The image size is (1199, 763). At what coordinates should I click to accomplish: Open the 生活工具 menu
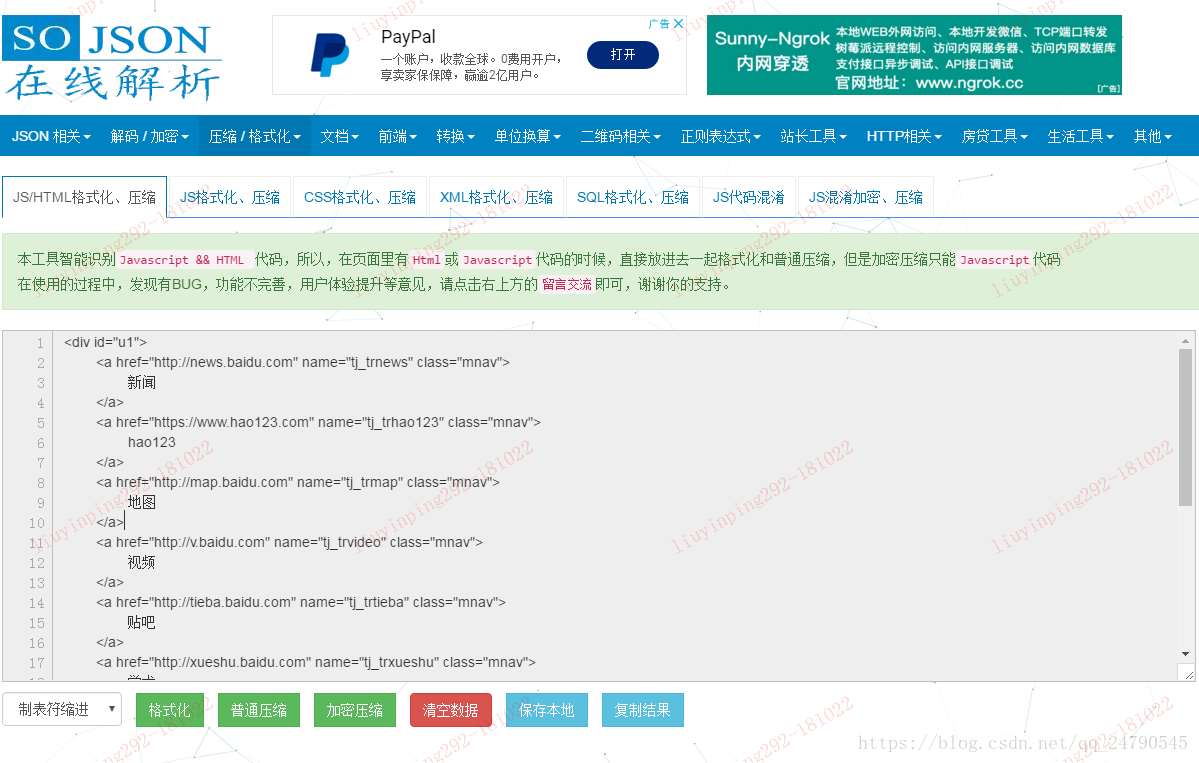pos(1080,136)
